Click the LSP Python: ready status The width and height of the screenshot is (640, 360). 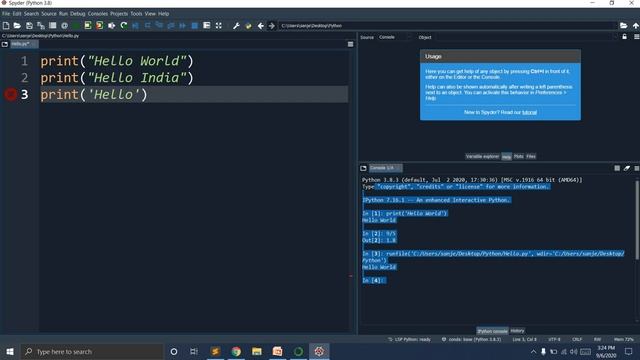point(409,340)
